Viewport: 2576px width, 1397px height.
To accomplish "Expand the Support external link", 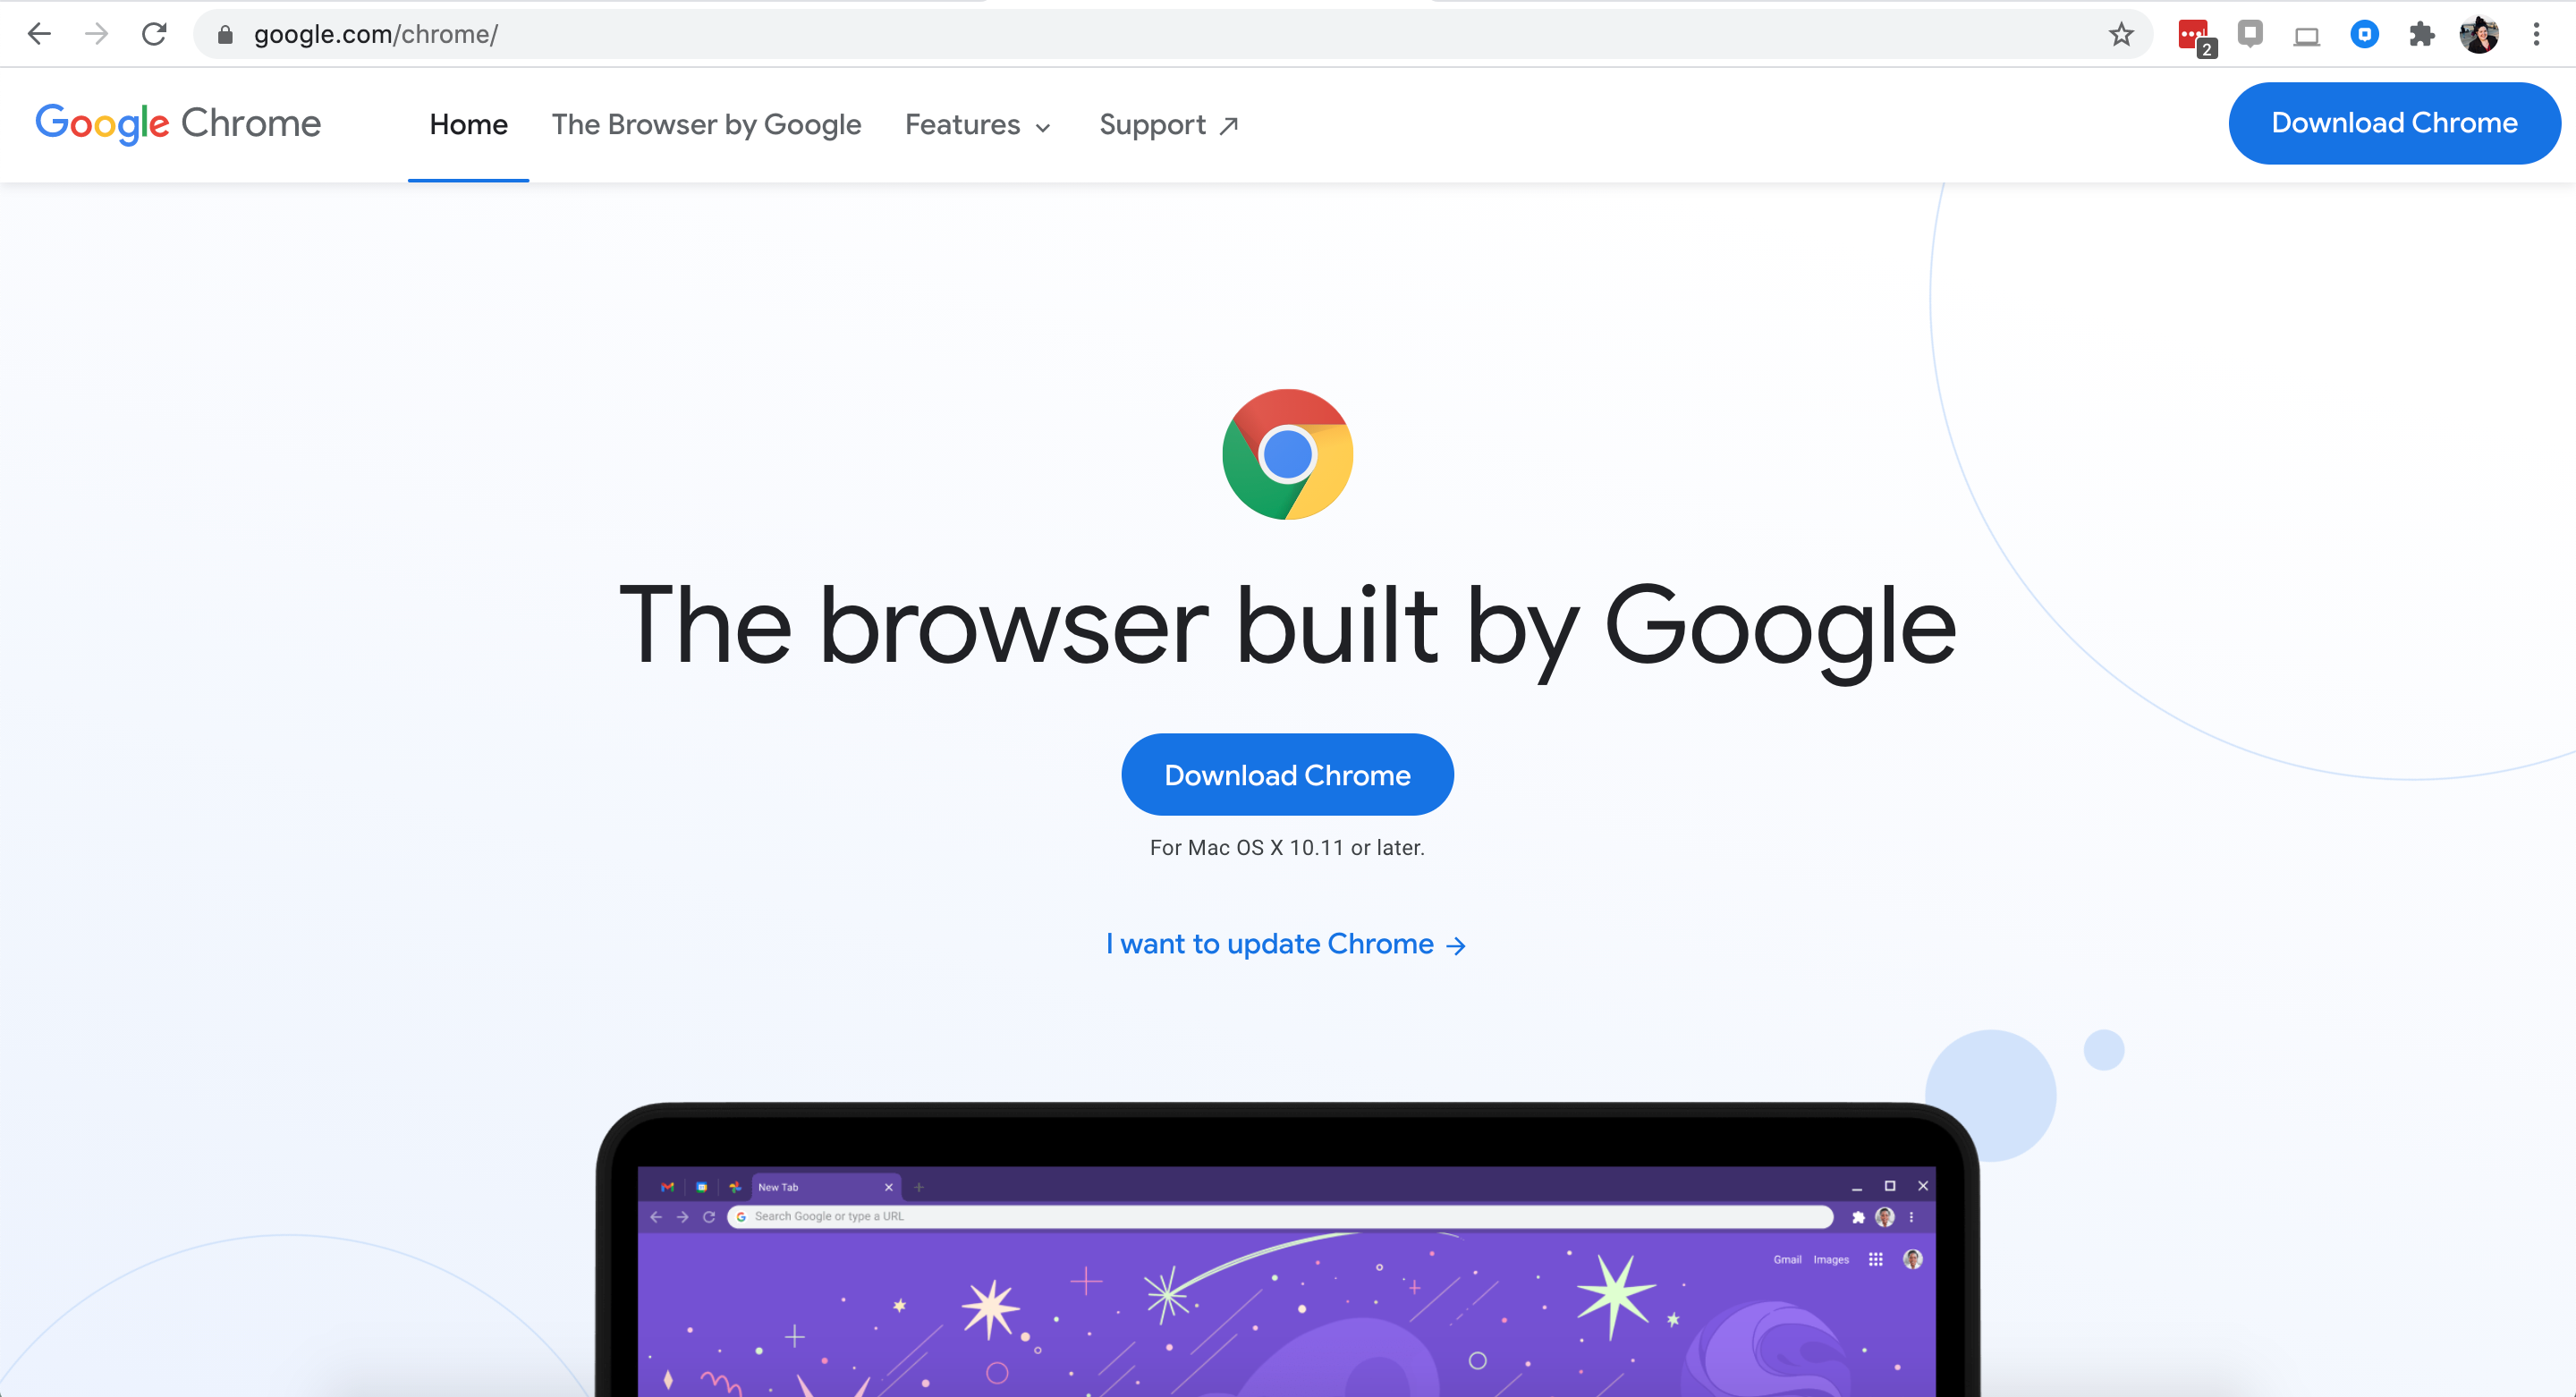I will 1167,124.
